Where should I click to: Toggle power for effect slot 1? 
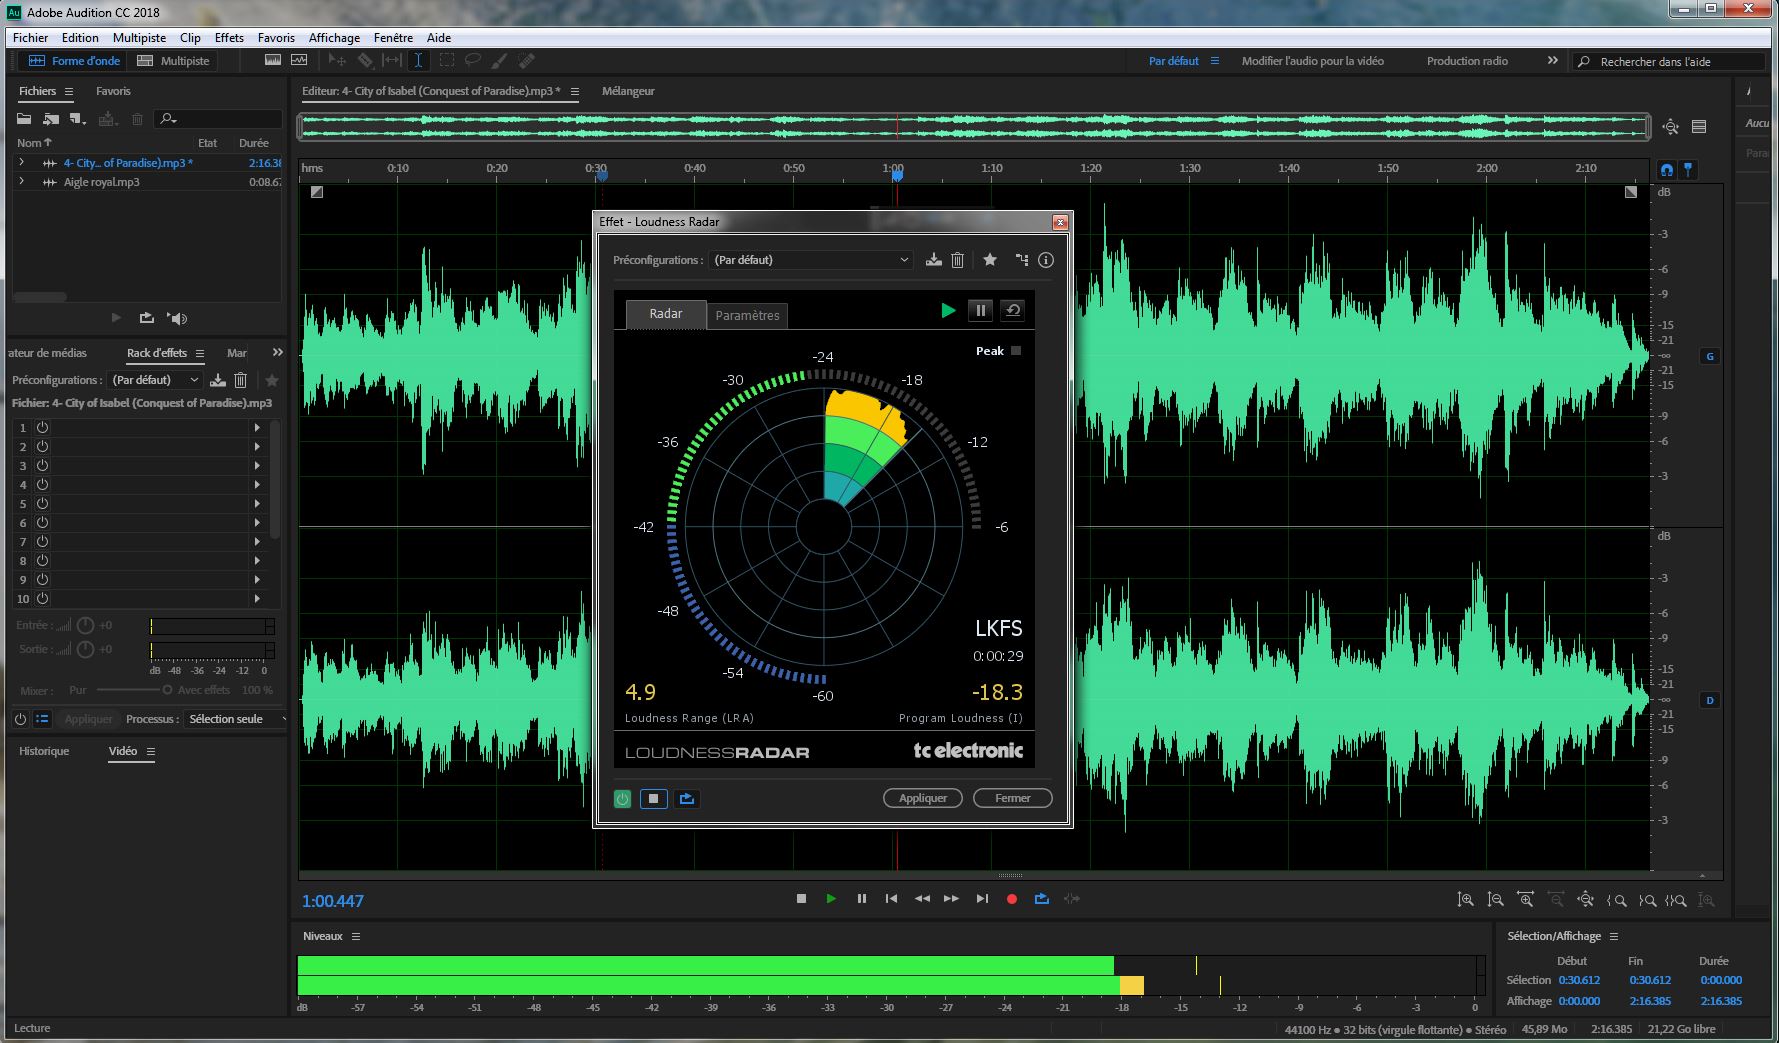43,427
